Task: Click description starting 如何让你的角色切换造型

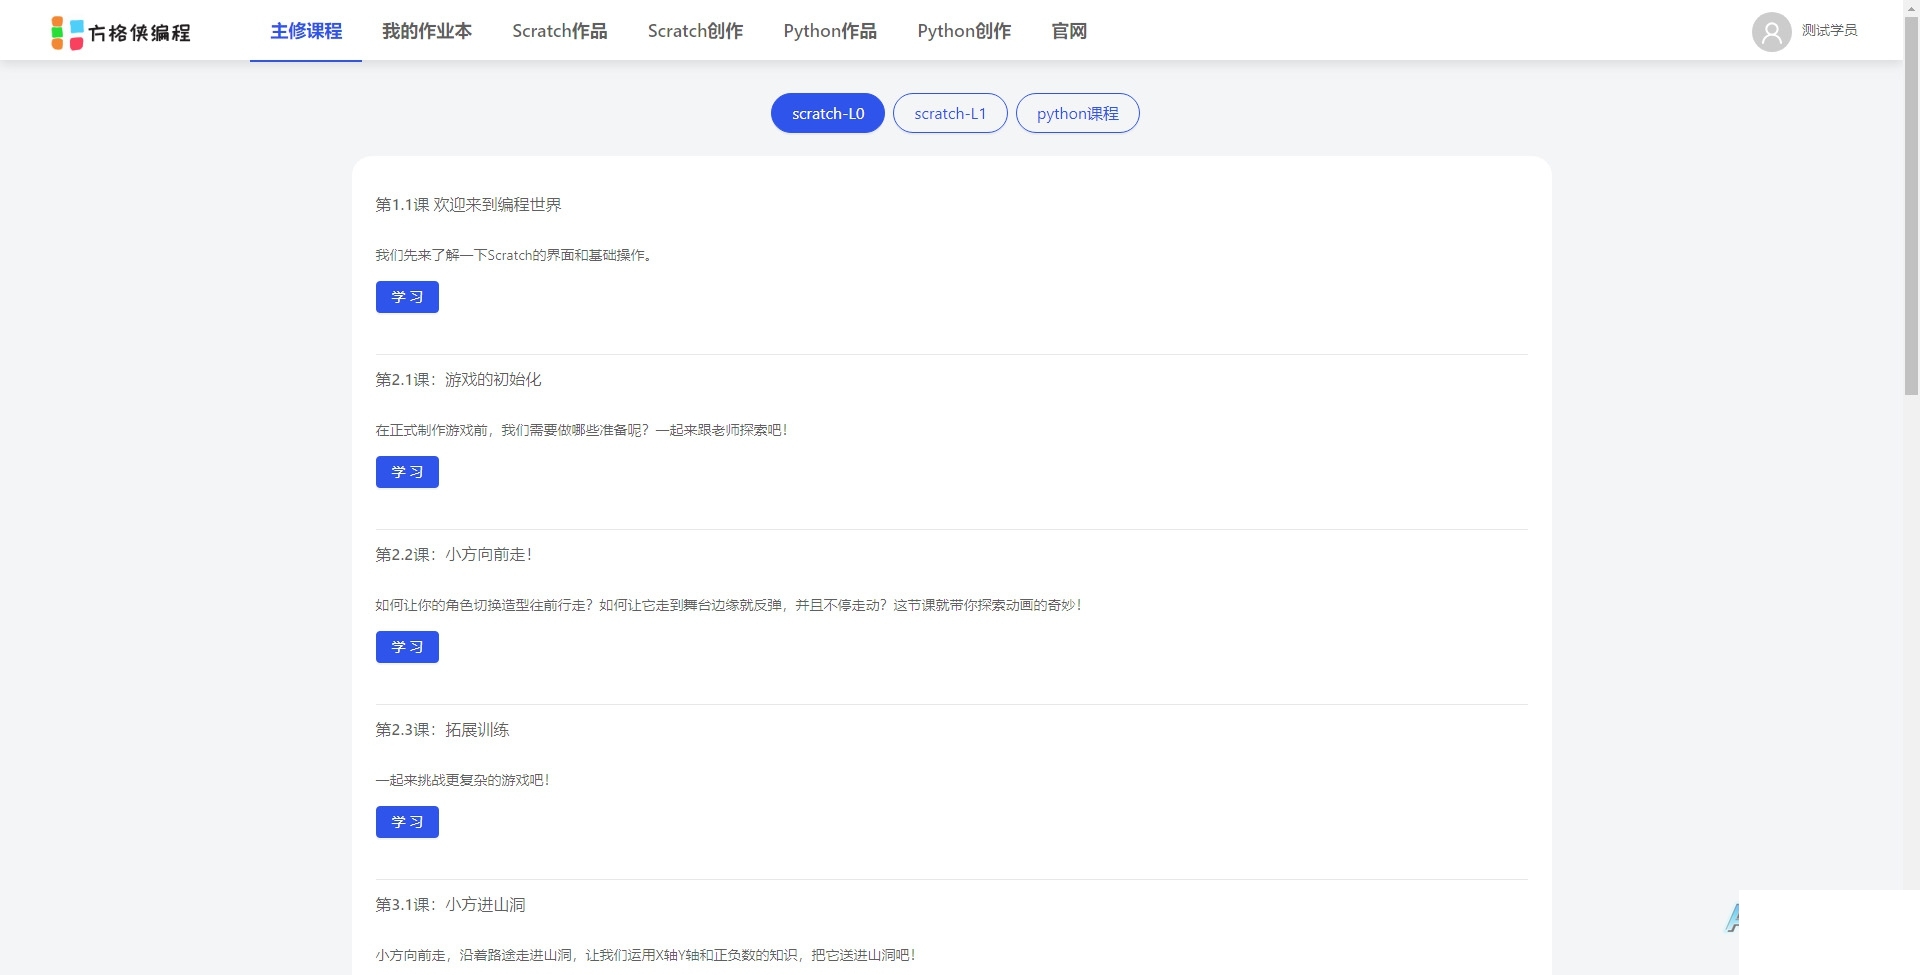Action: pyautogui.click(x=729, y=605)
